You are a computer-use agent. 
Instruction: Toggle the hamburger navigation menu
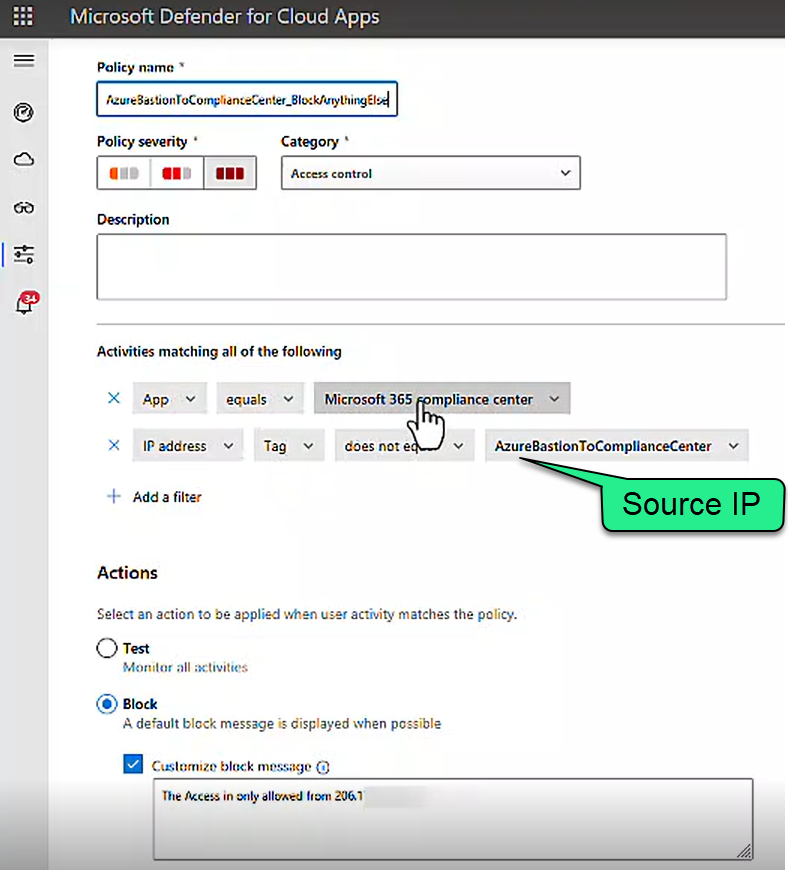(x=24, y=60)
